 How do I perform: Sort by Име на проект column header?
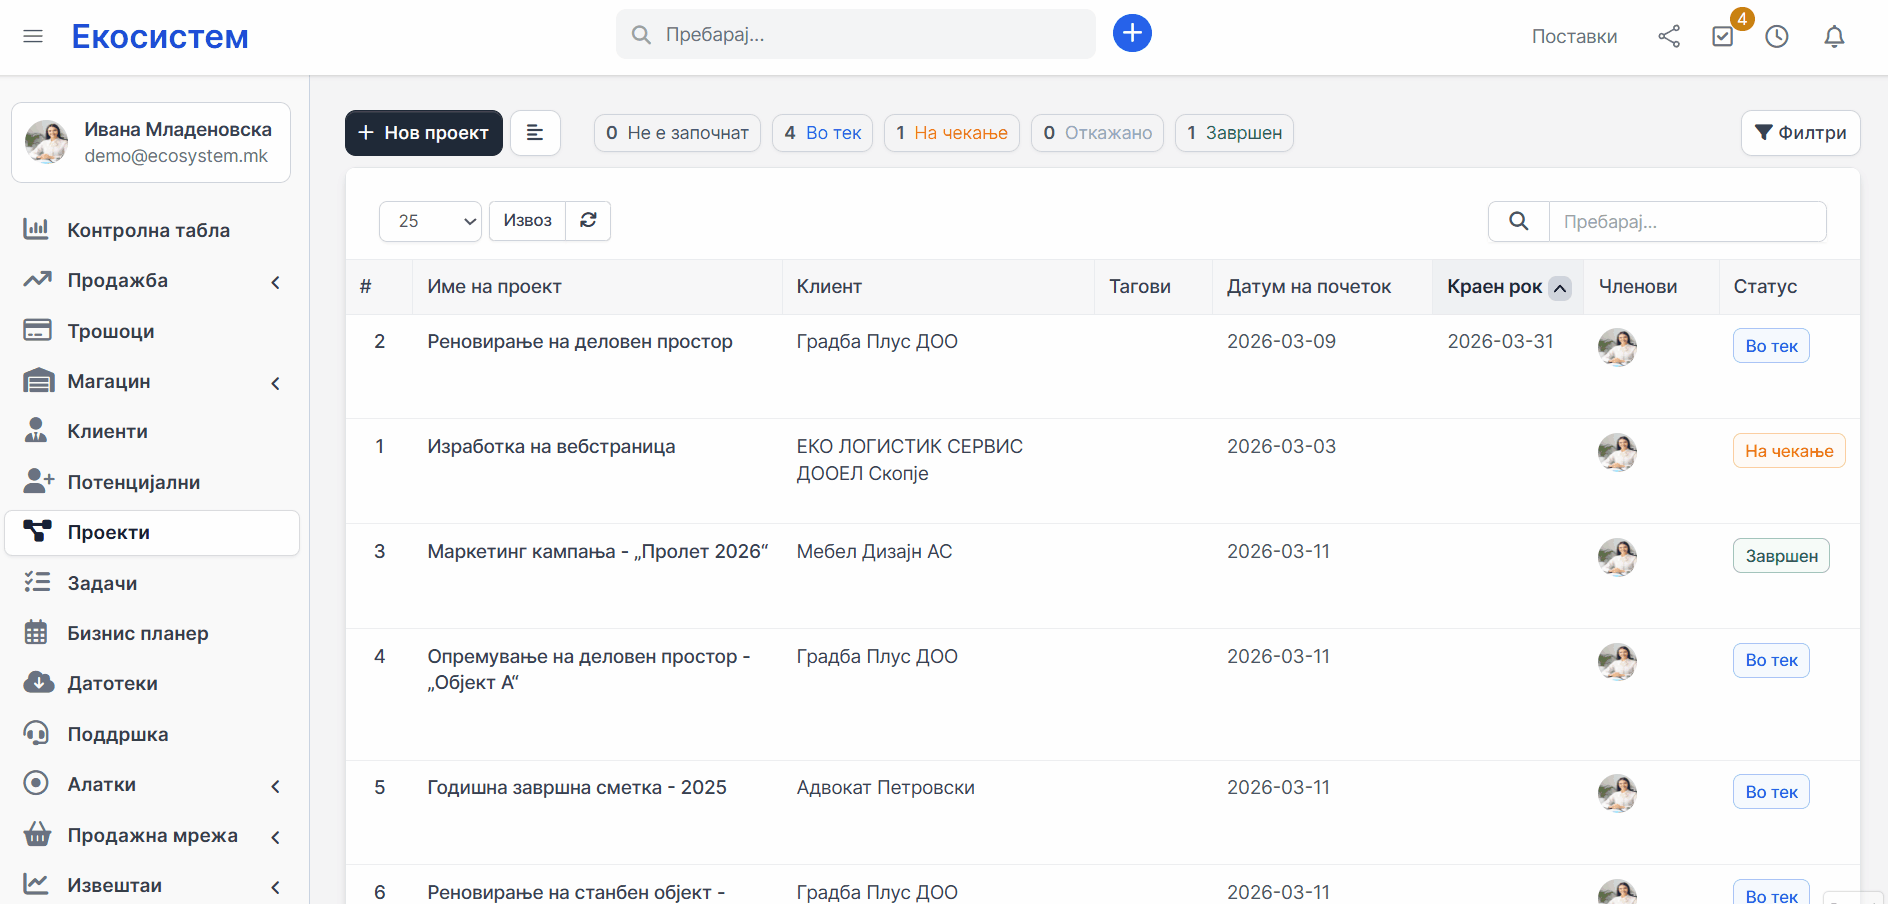coord(494,287)
